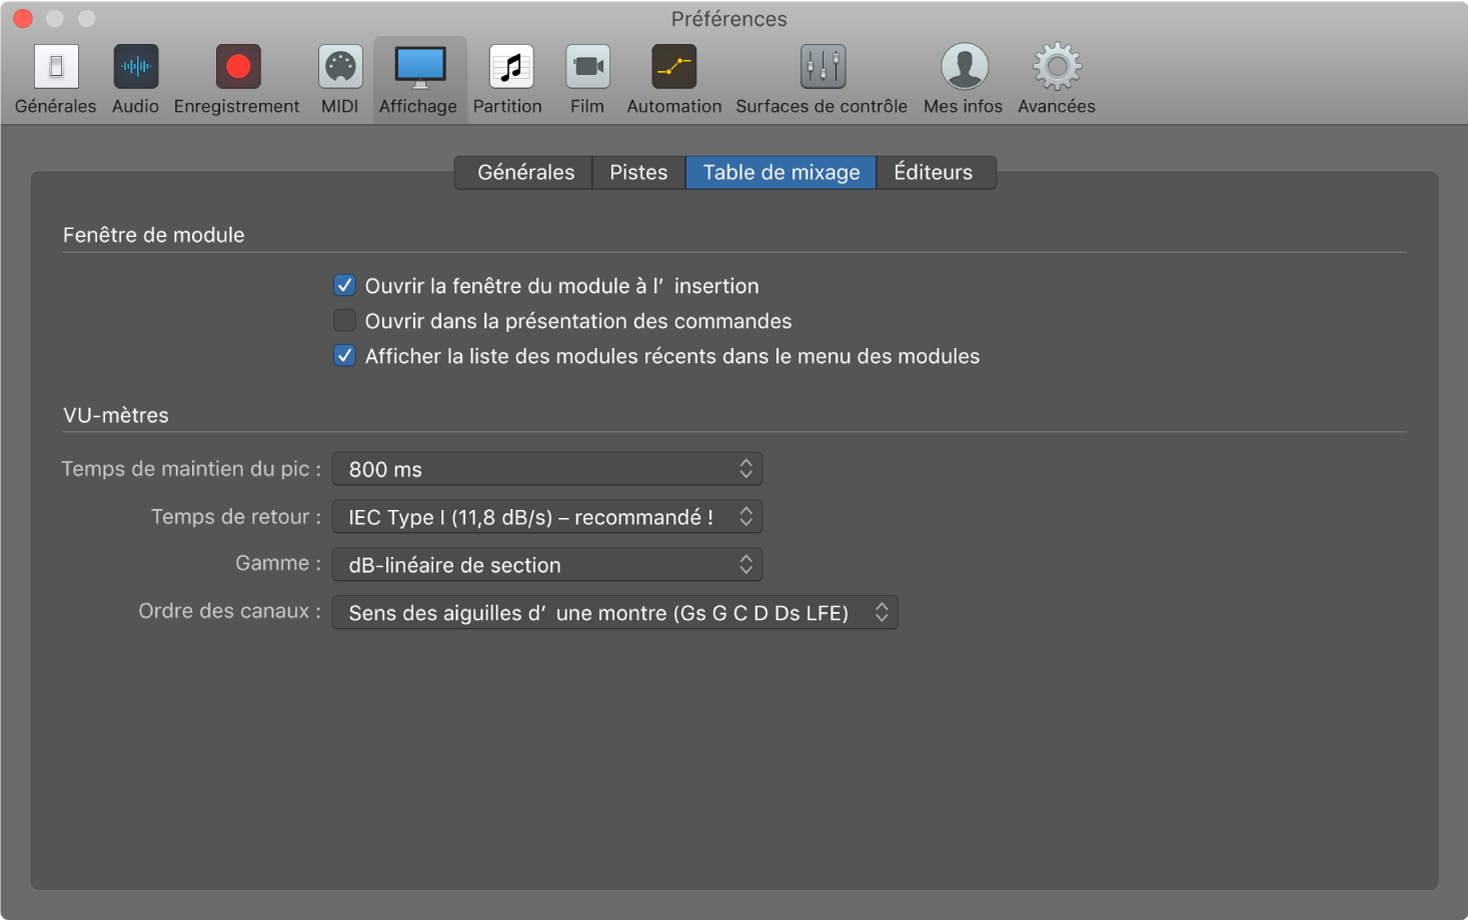
Task: Select the Générales sub-tab under Affichage
Action: 525,172
